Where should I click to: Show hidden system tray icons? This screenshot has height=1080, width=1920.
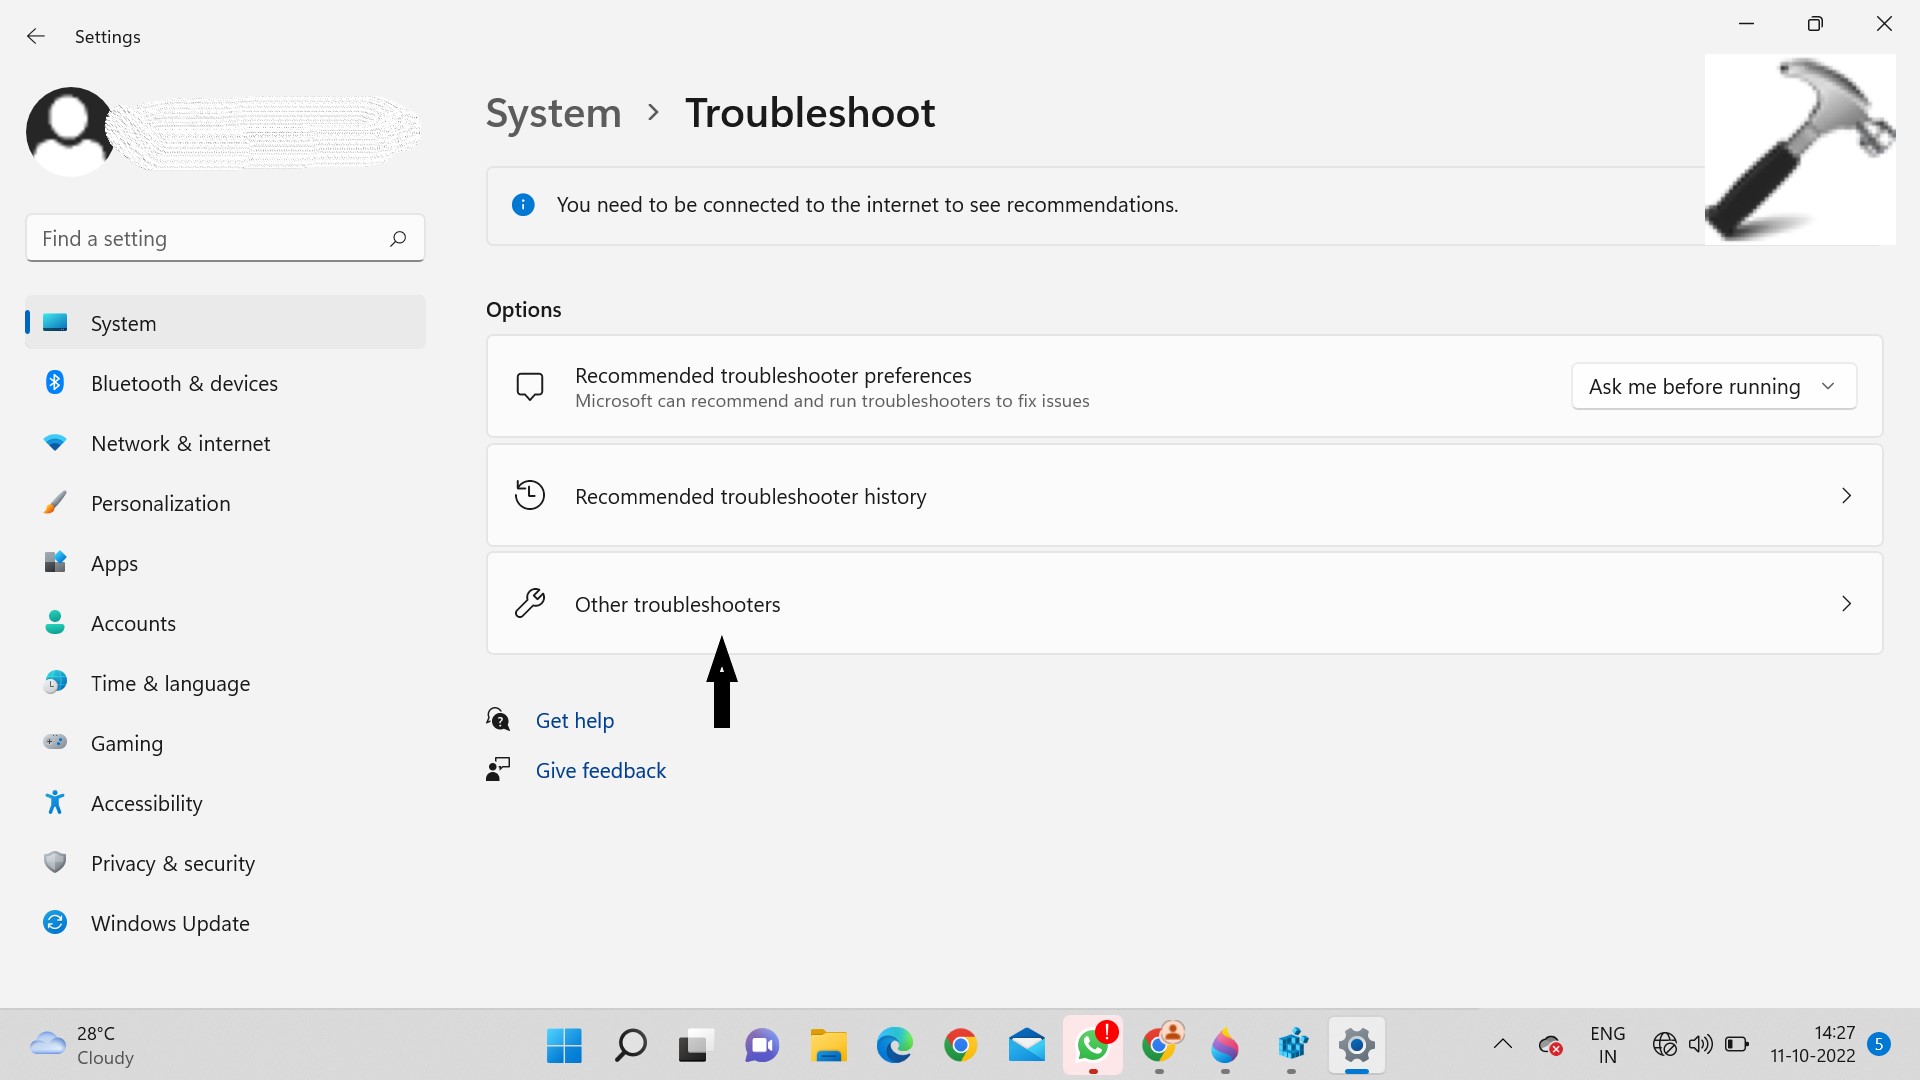coord(1502,1045)
